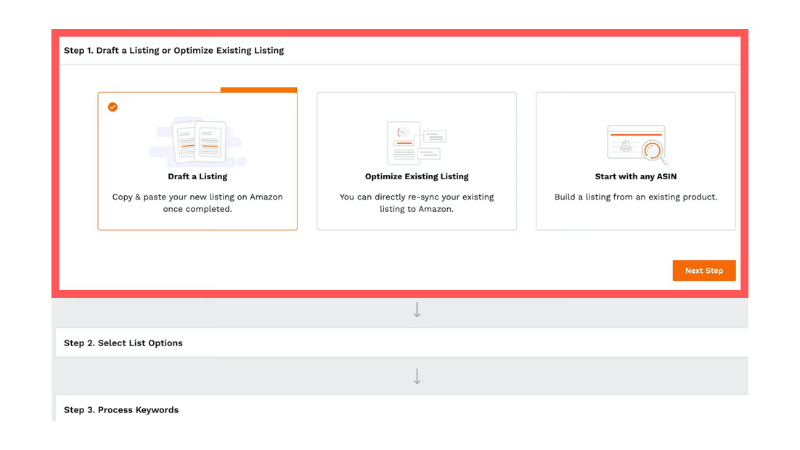
Task: Expand the Step 3. Process Keywords section
Action: 121,410
